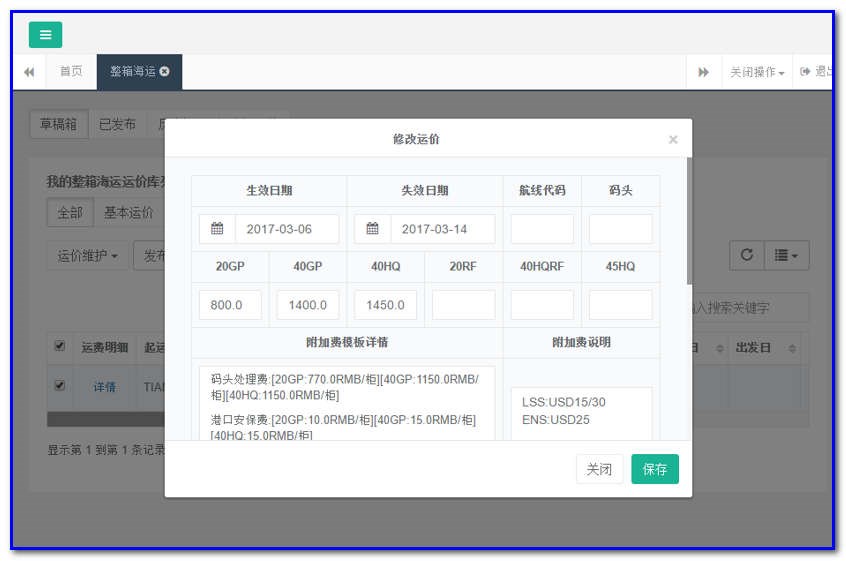Click the 40HQ price field 1450.0
Image resolution: width=846 pixels, height=561 pixels.
click(385, 305)
